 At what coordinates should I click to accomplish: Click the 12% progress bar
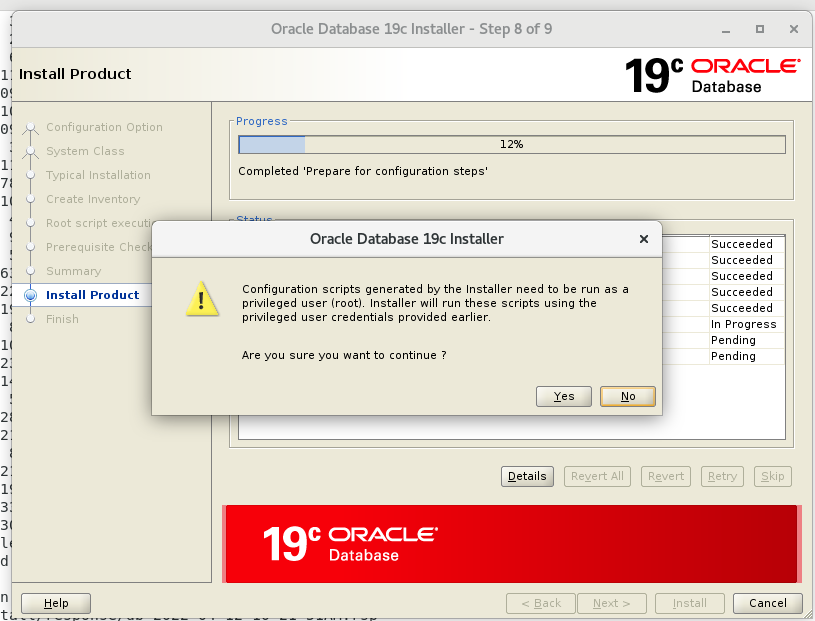[511, 144]
